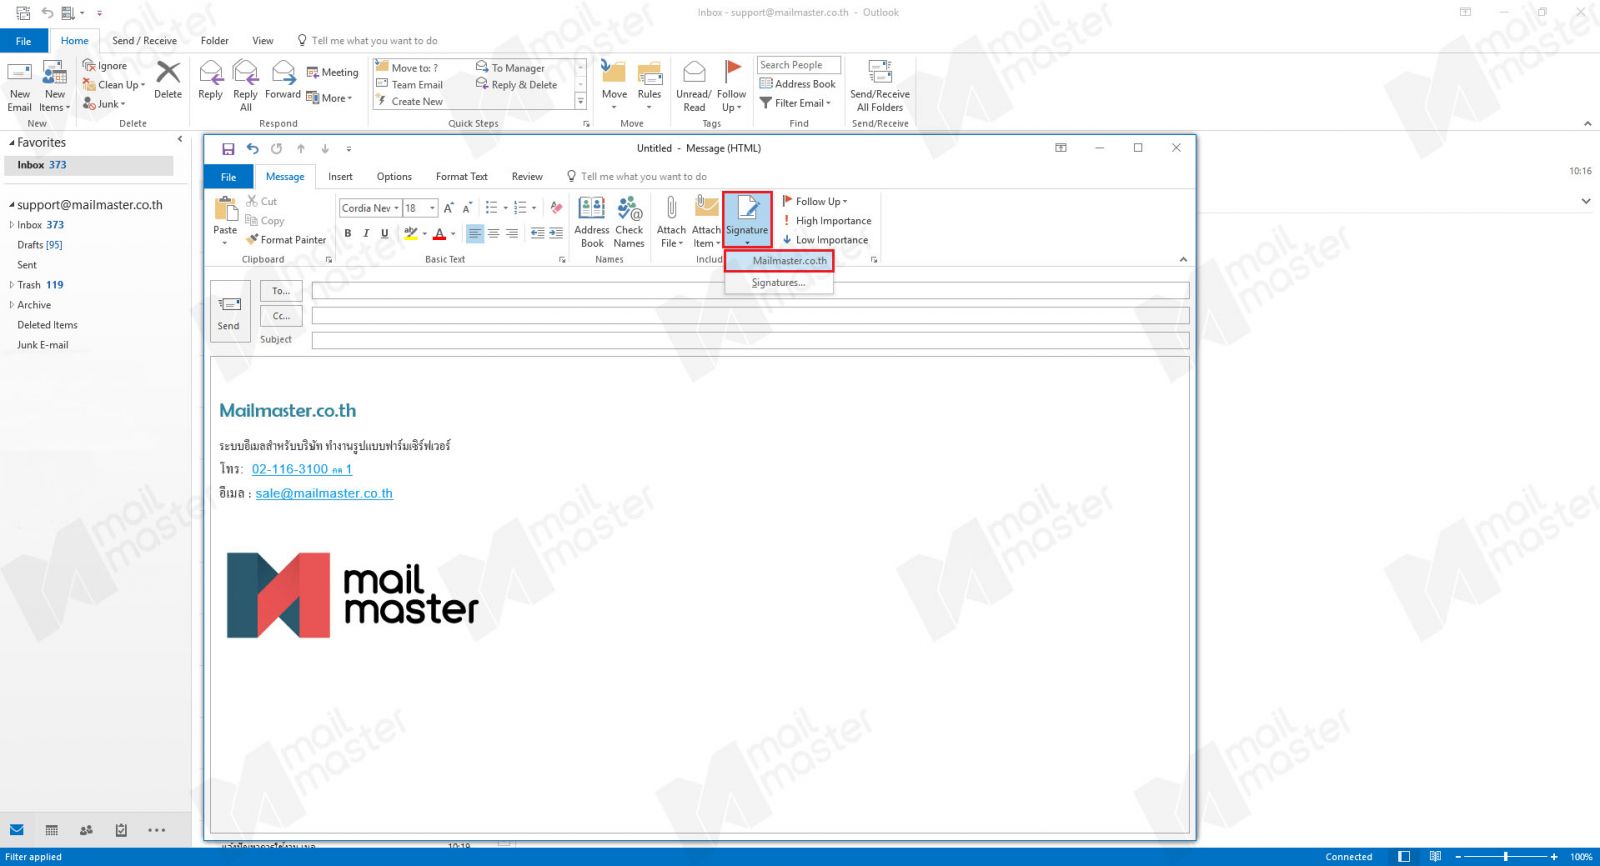The height and width of the screenshot is (866, 1600).
Task: Click the Signature pen icon
Action: (x=747, y=208)
